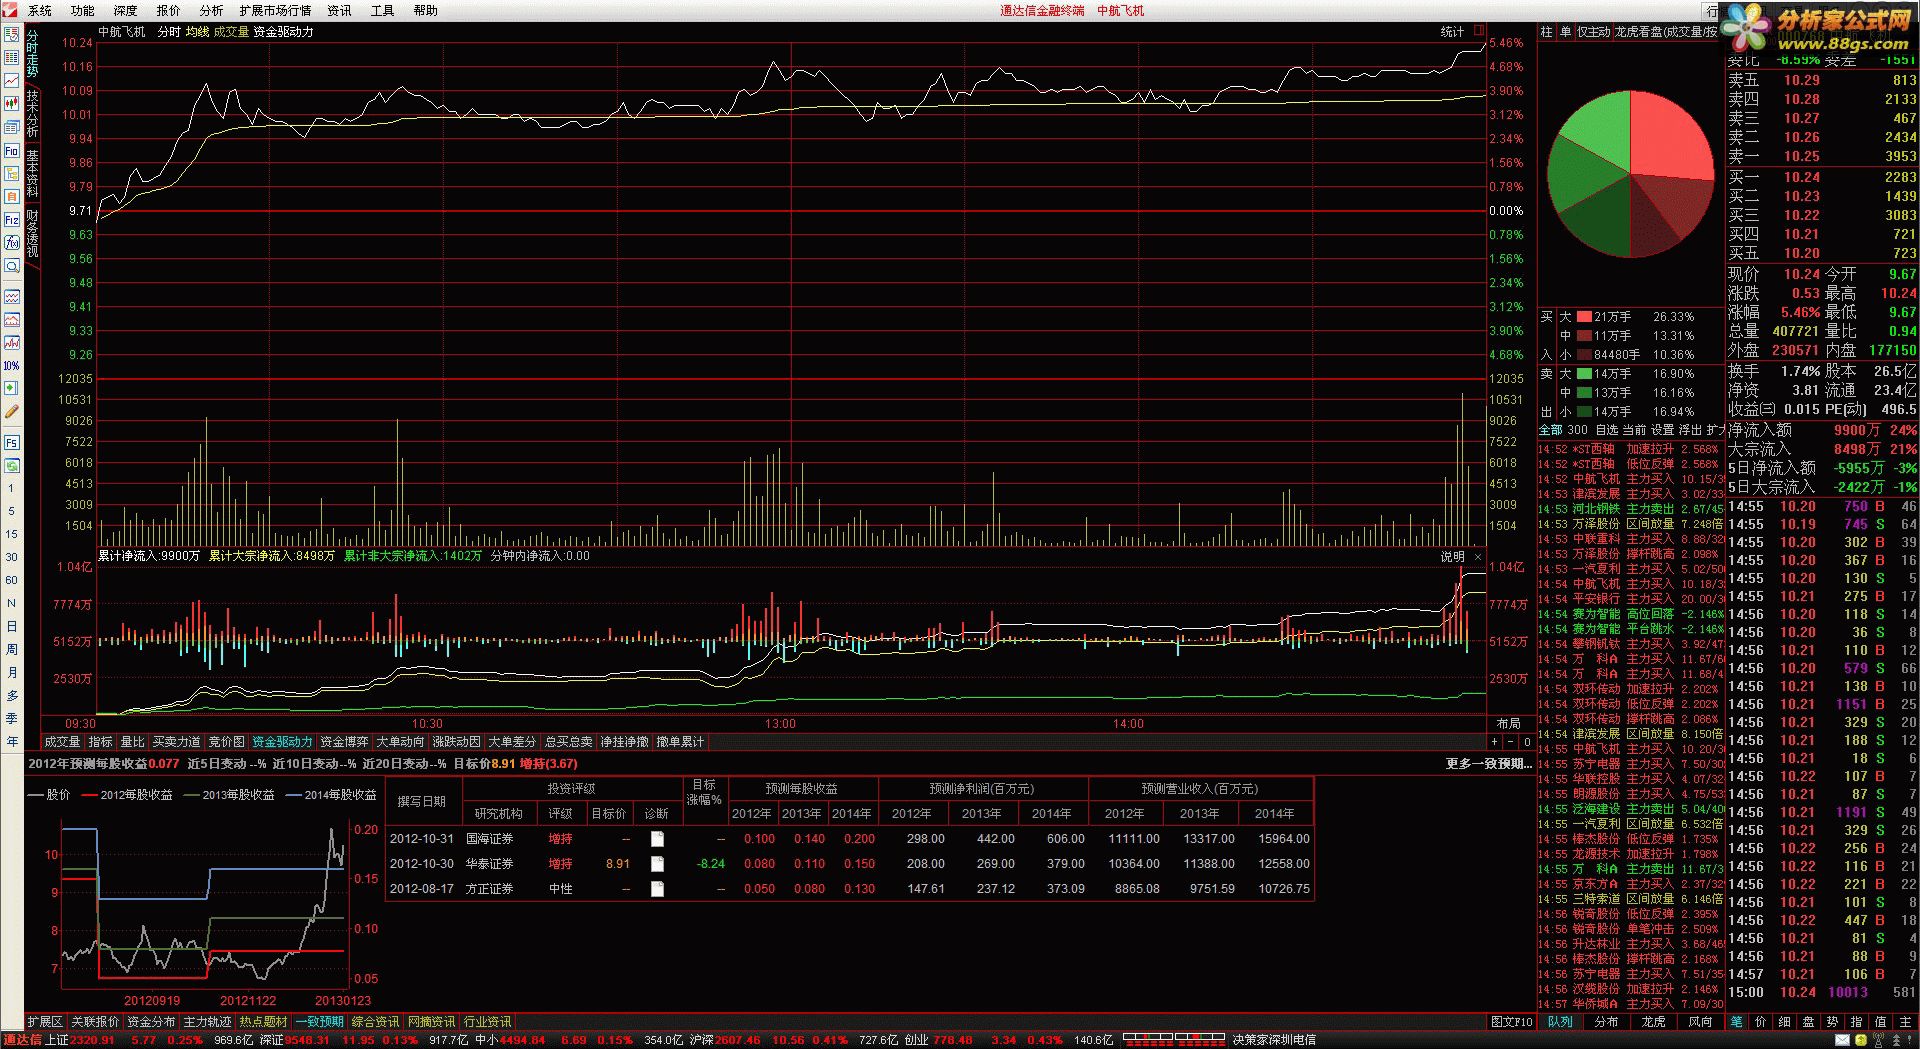Close the 资金驱动力 indicator panel

pyautogui.click(x=1478, y=557)
